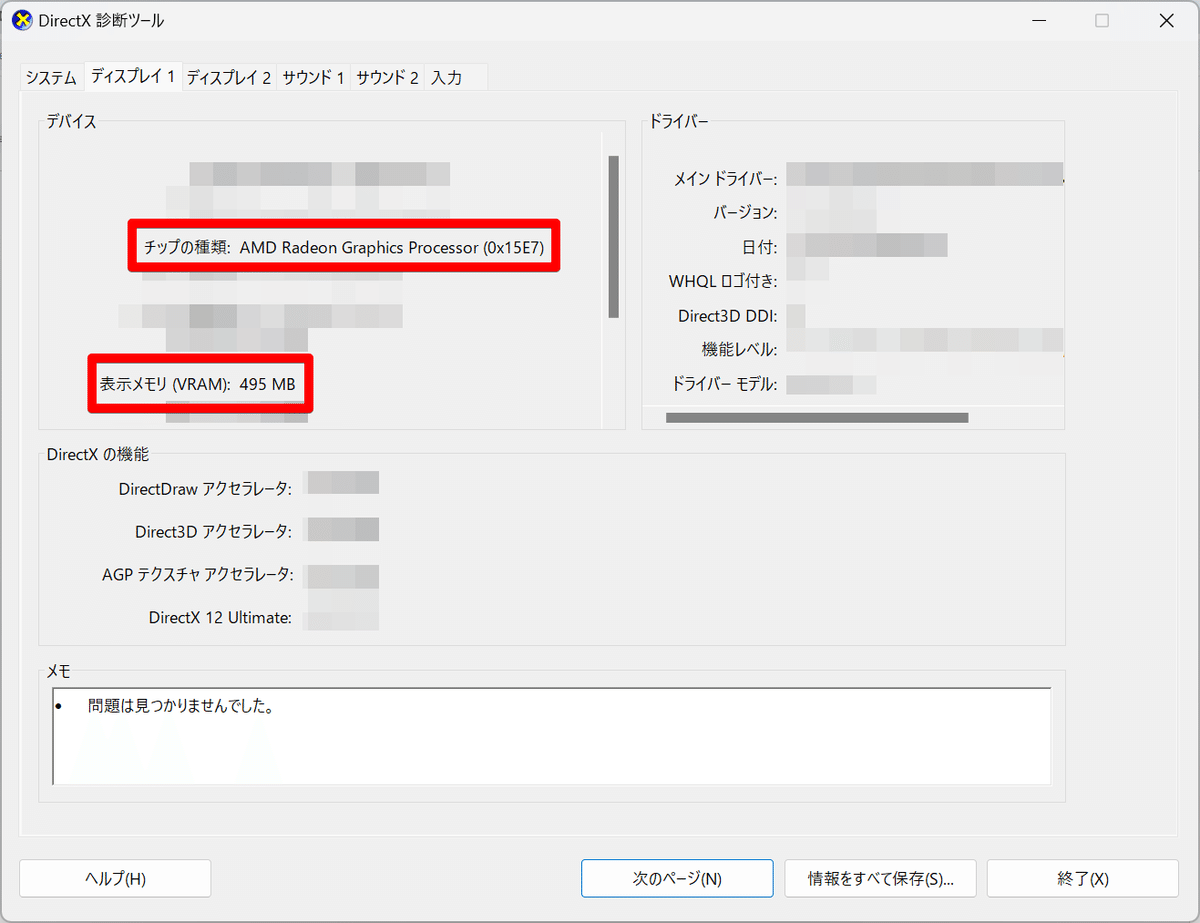The image size is (1200, 923).
Task: Switch to the サウンド 2 tab
Action: tap(388, 77)
